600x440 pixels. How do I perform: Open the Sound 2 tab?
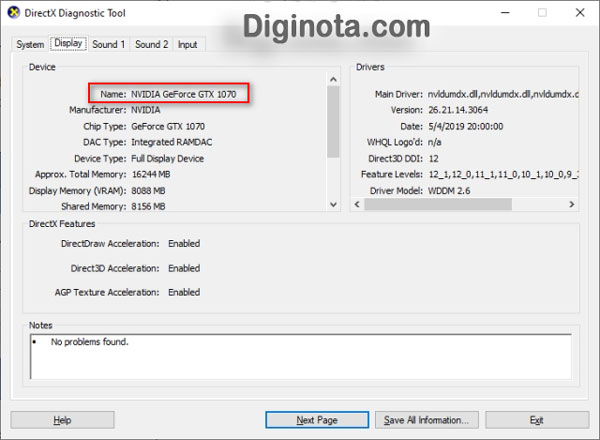(x=152, y=44)
